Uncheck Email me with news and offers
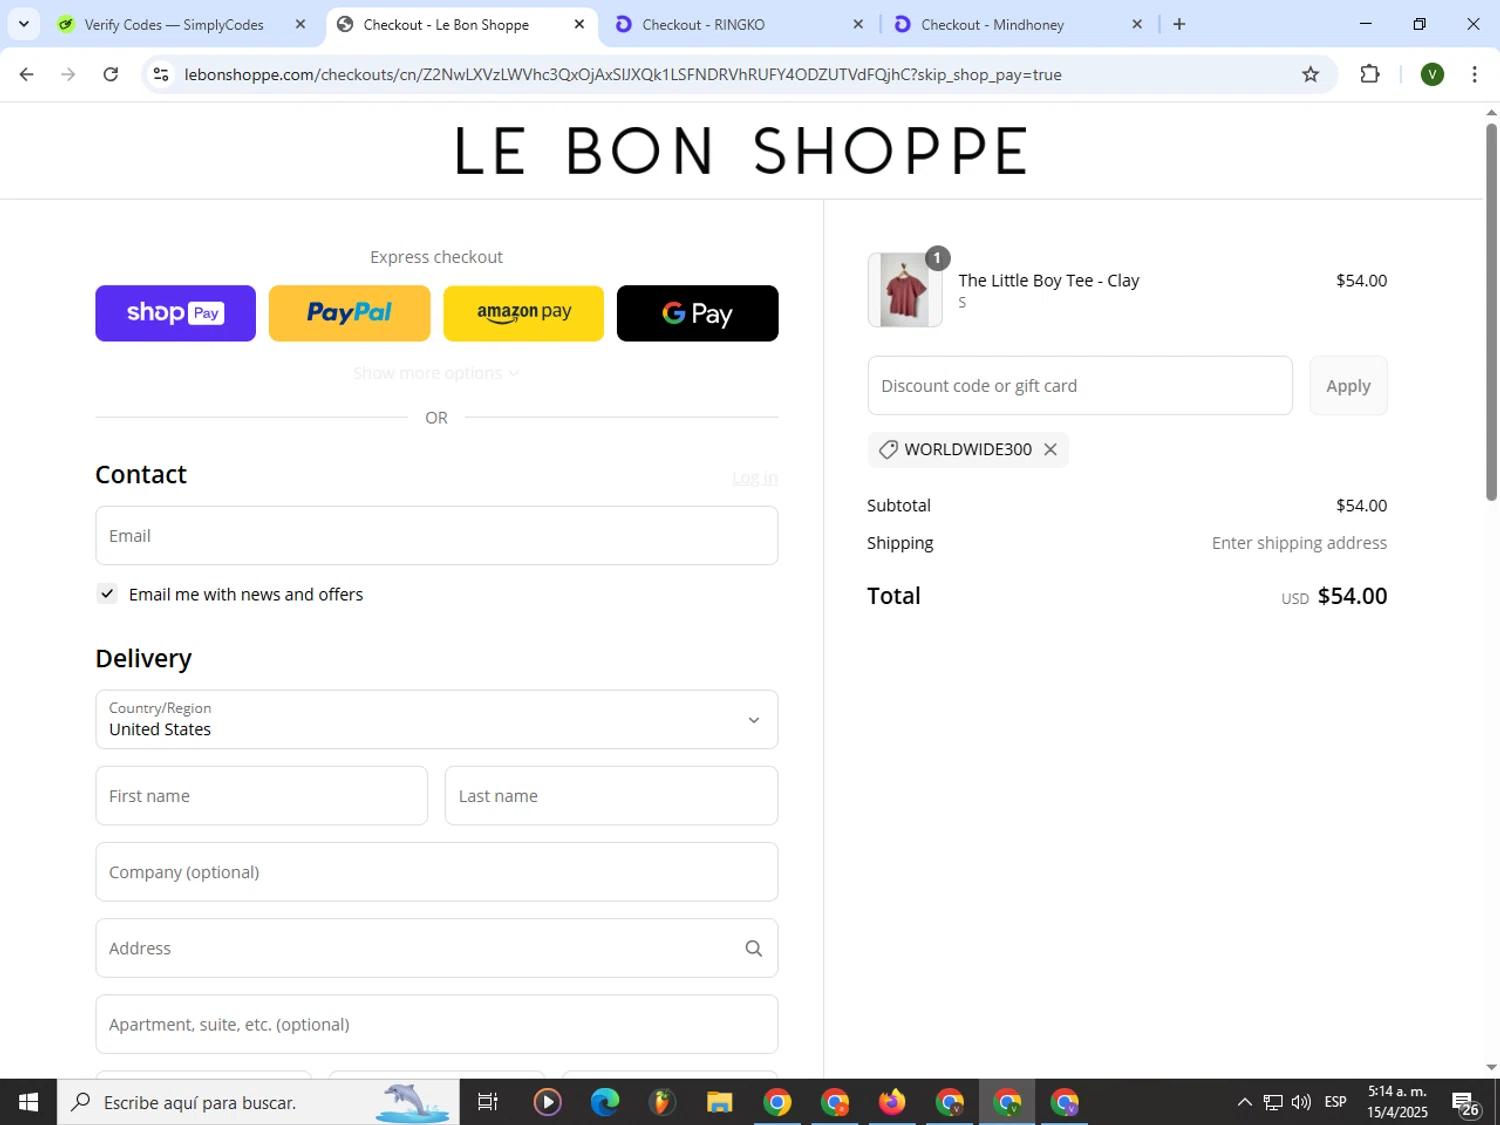Image resolution: width=1500 pixels, height=1125 pixels. [x=107, y=593]
